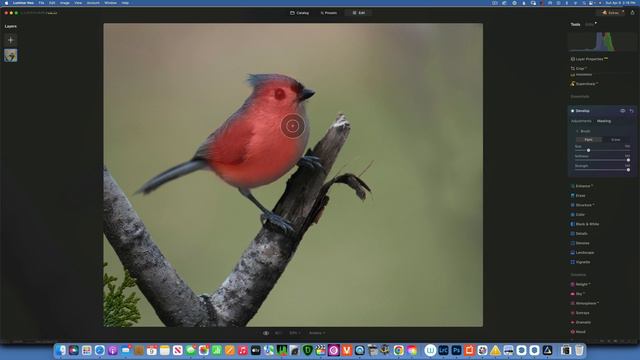Select the bird photo layer thumbnail

11,55
